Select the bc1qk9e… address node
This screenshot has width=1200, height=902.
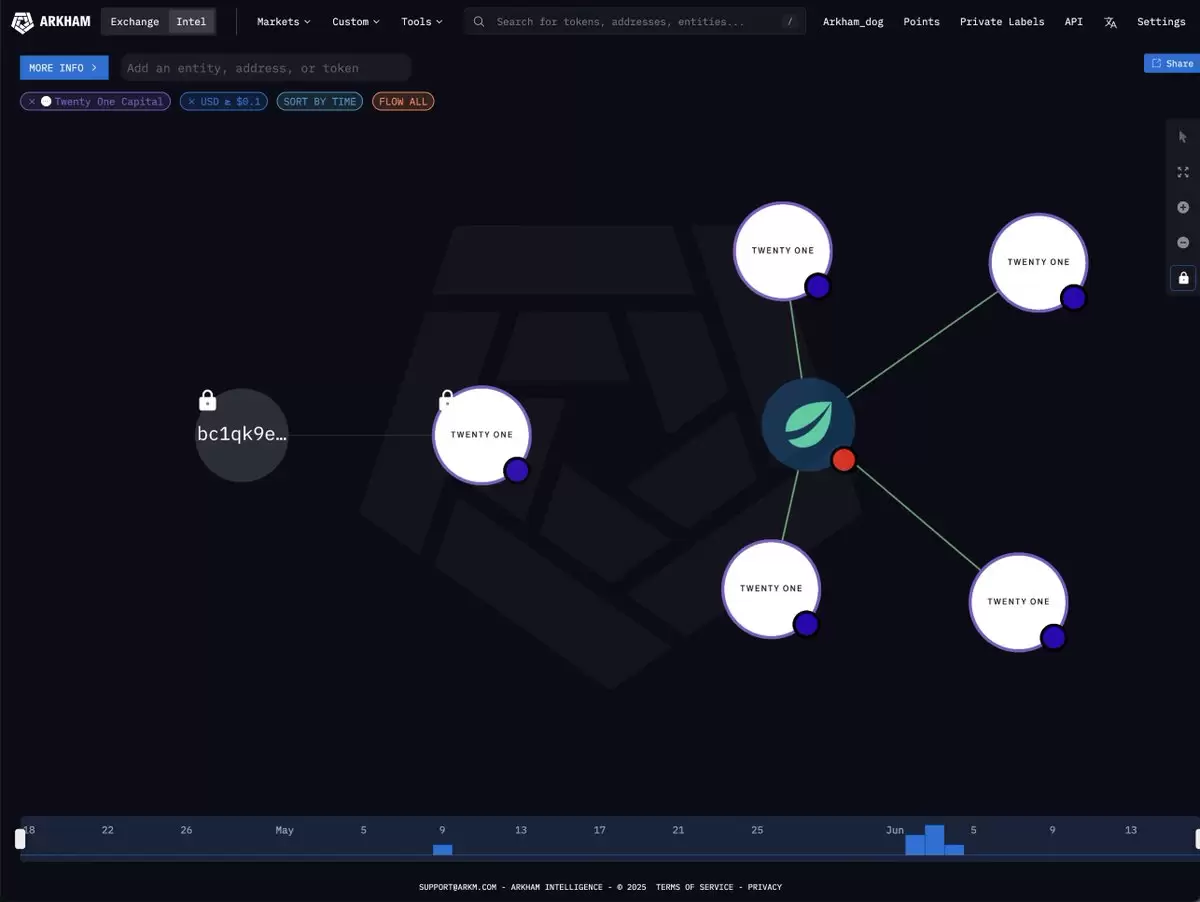(242, 435)
